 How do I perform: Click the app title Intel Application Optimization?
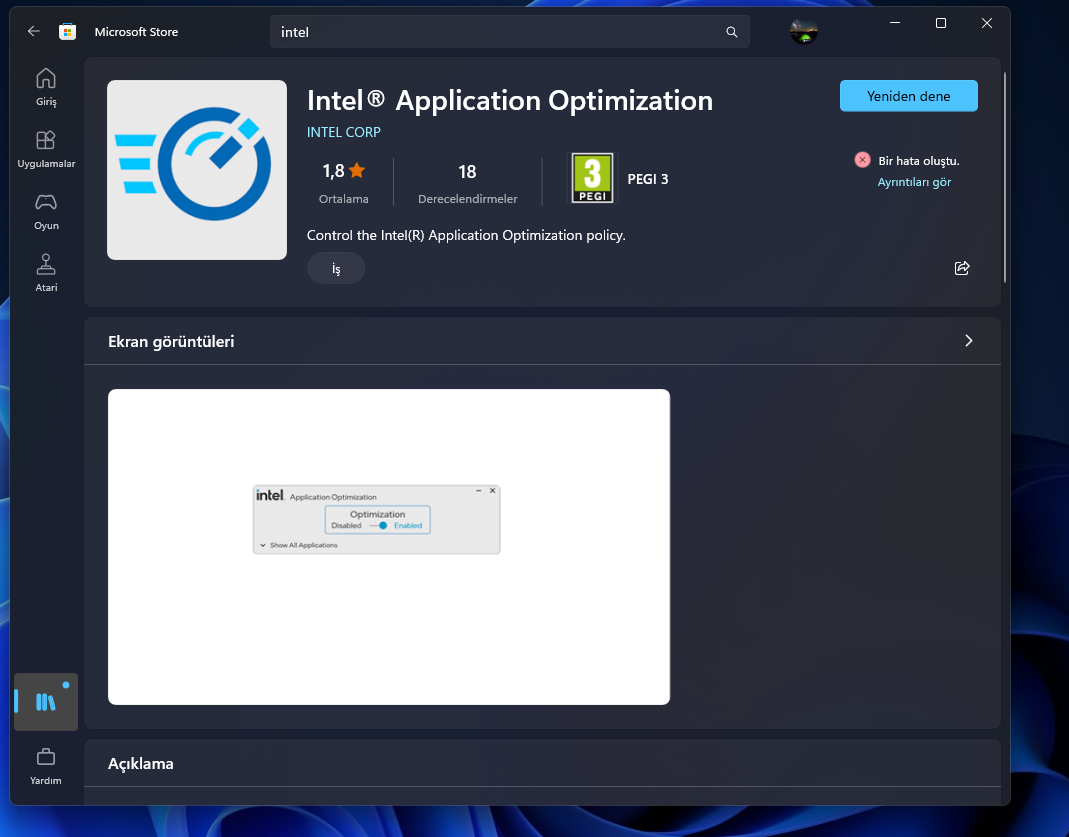510,101
